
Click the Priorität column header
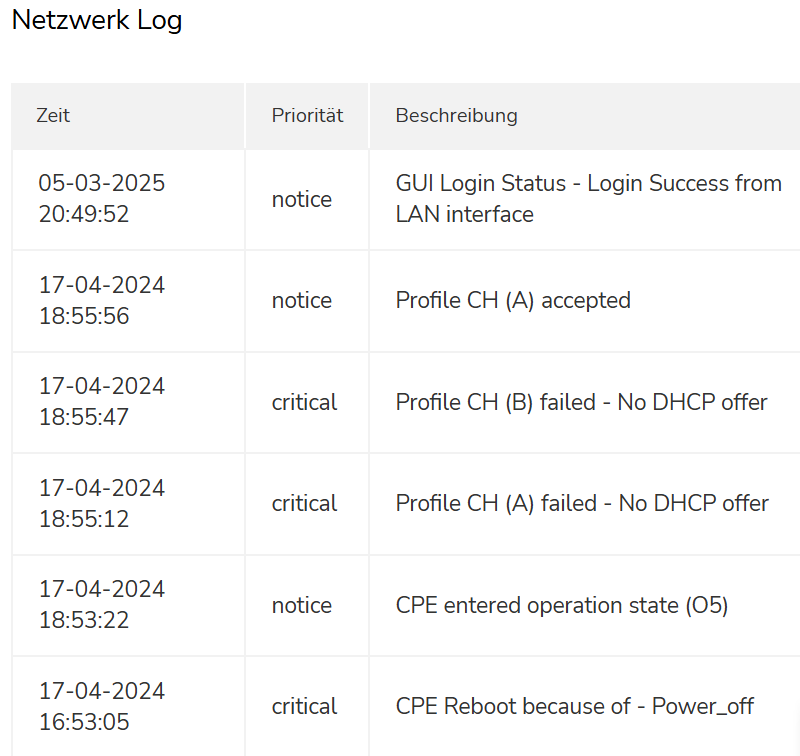[307, 115]
